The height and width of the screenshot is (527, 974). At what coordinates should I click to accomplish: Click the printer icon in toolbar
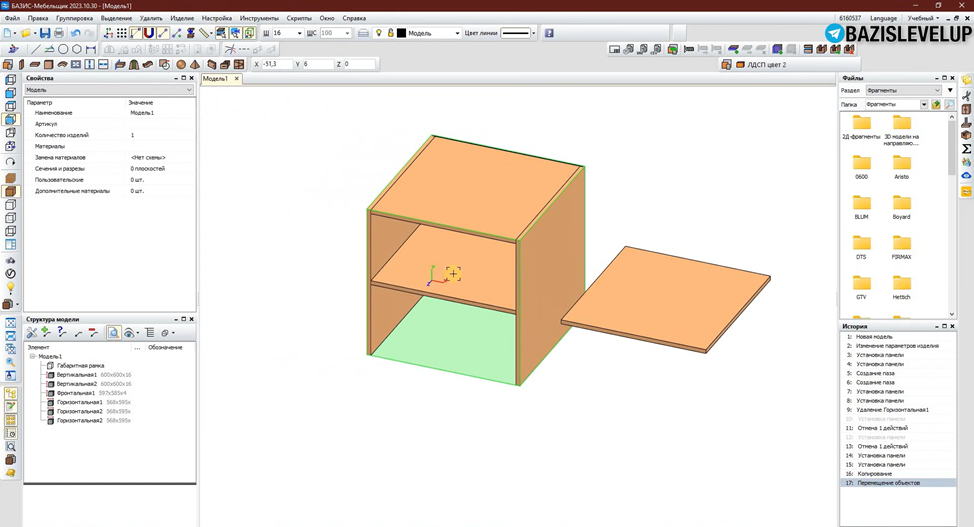[x=59, y=33]
